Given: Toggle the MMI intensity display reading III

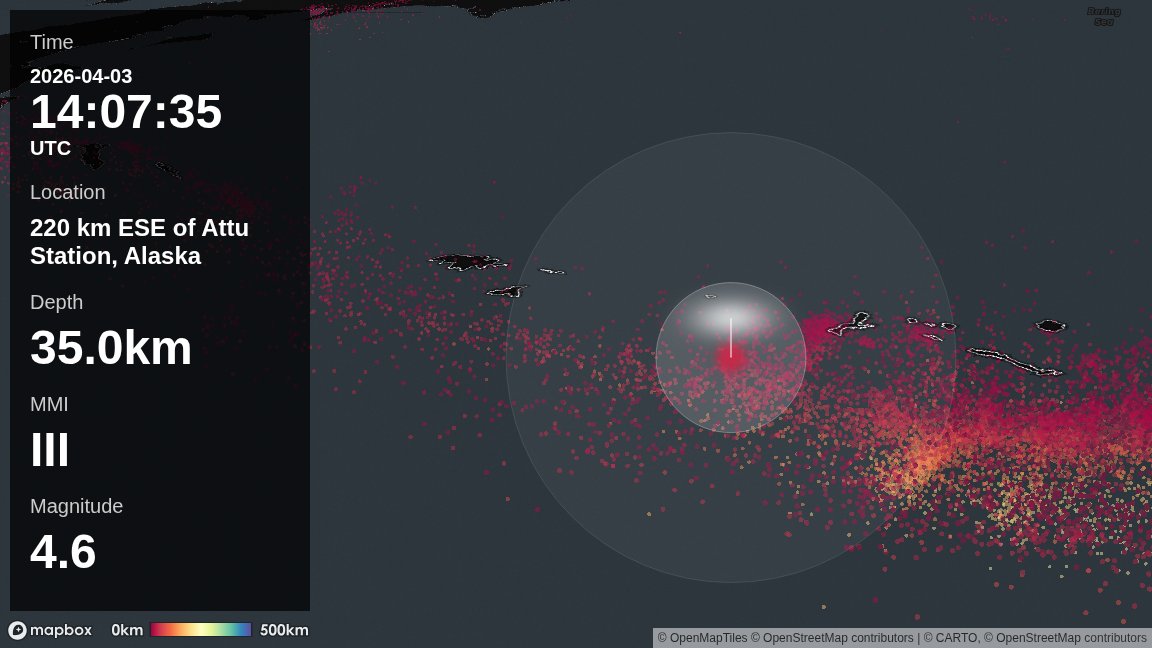Looking at the screenshot, I should pyautogui.click(x=49, y=449).
